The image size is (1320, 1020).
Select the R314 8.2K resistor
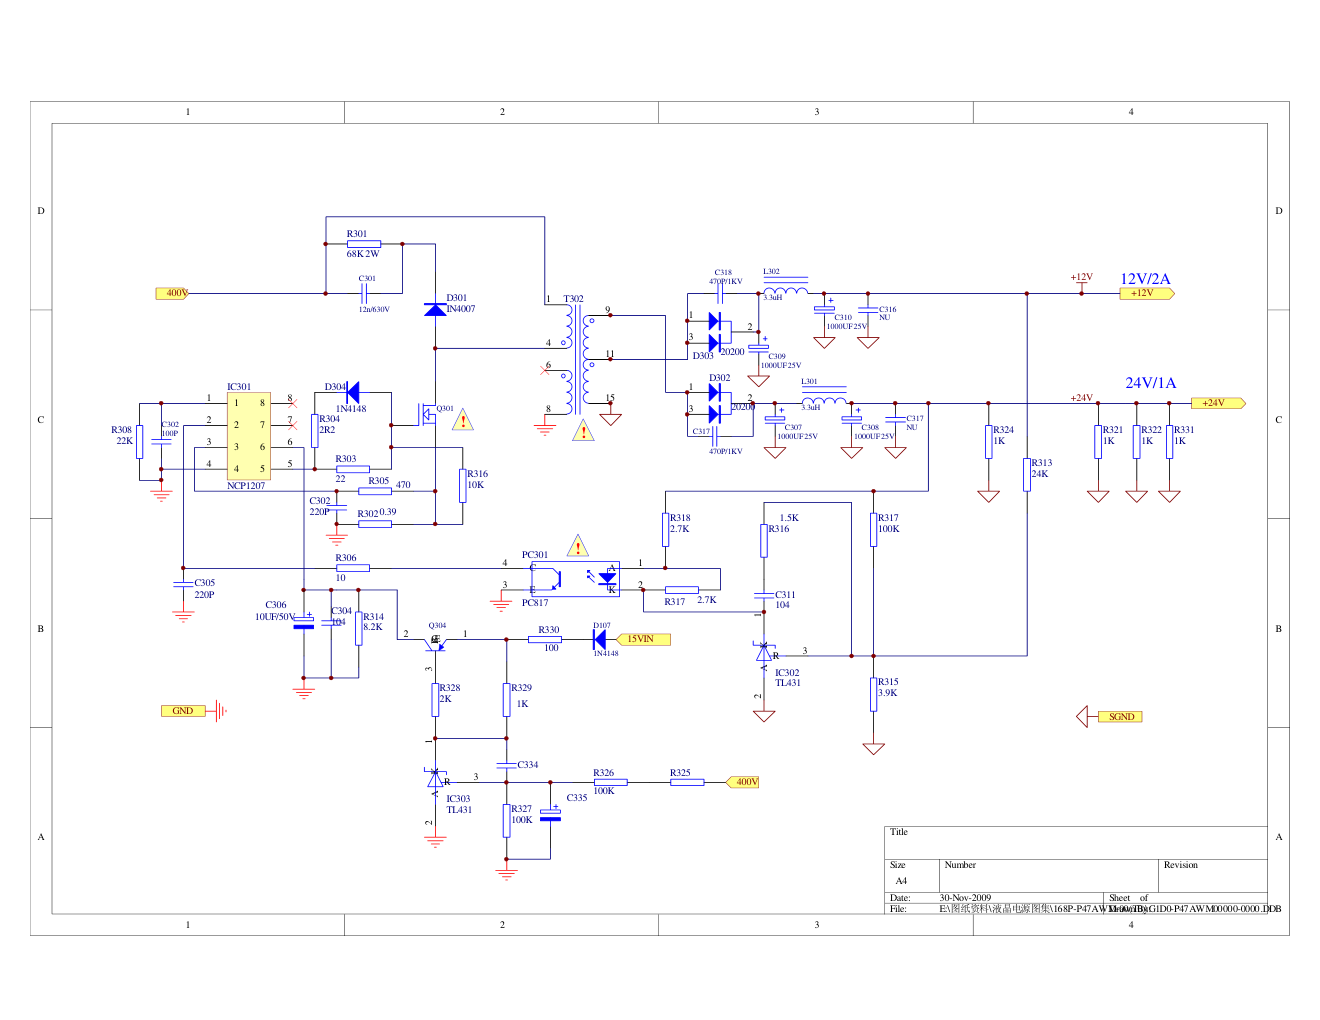coord(359,628)
